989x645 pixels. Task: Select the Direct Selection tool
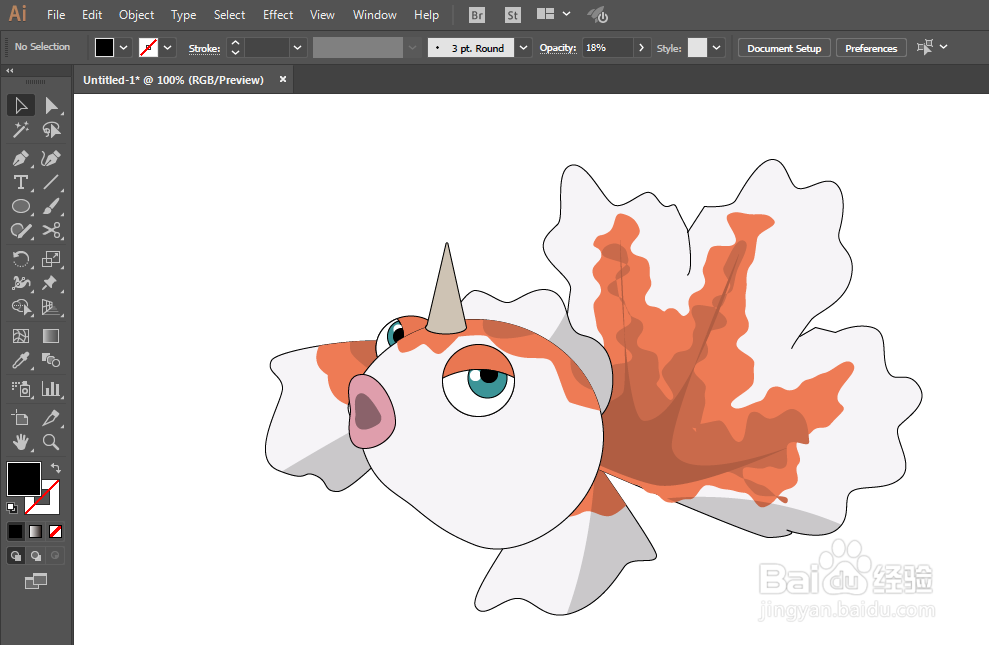point(51,105)
